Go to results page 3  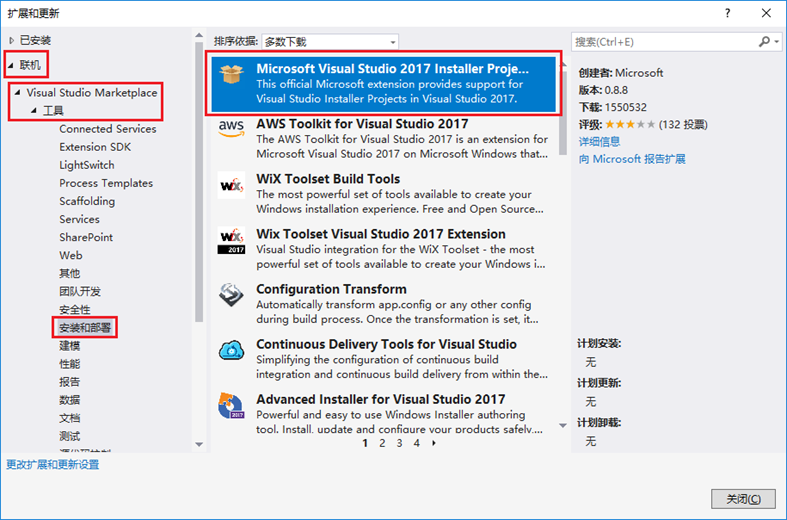click(x=399, y=443)
